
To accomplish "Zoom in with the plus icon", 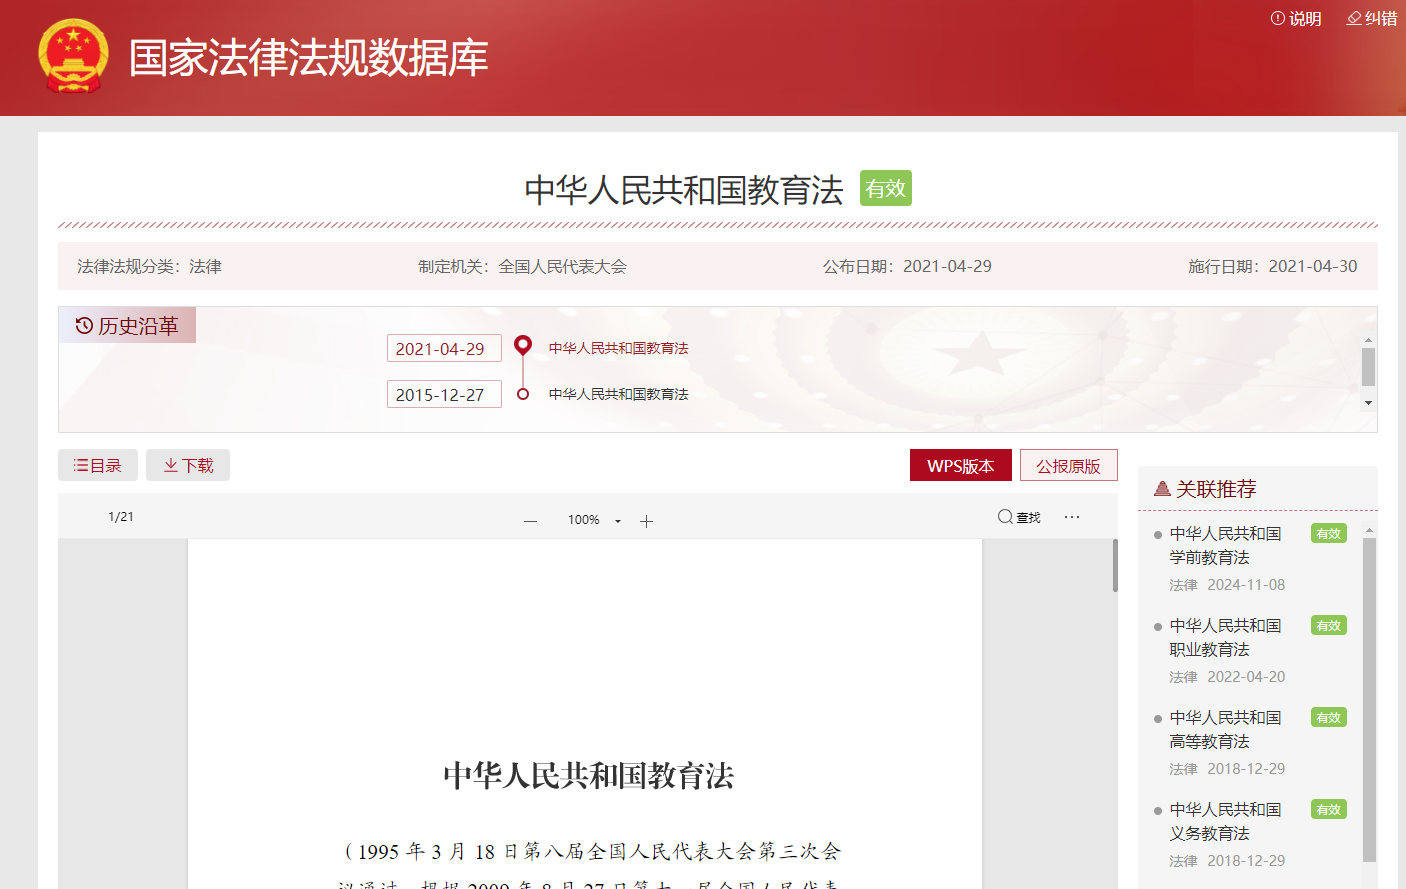I will click(x=646, y=521).
